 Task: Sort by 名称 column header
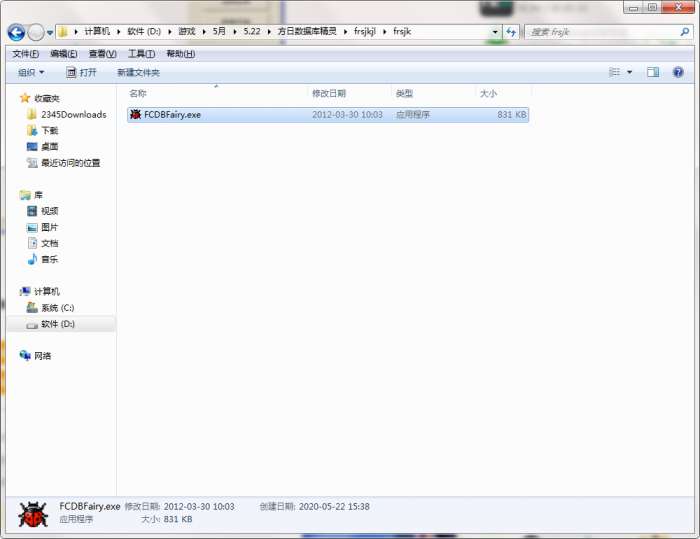(138, 93)
